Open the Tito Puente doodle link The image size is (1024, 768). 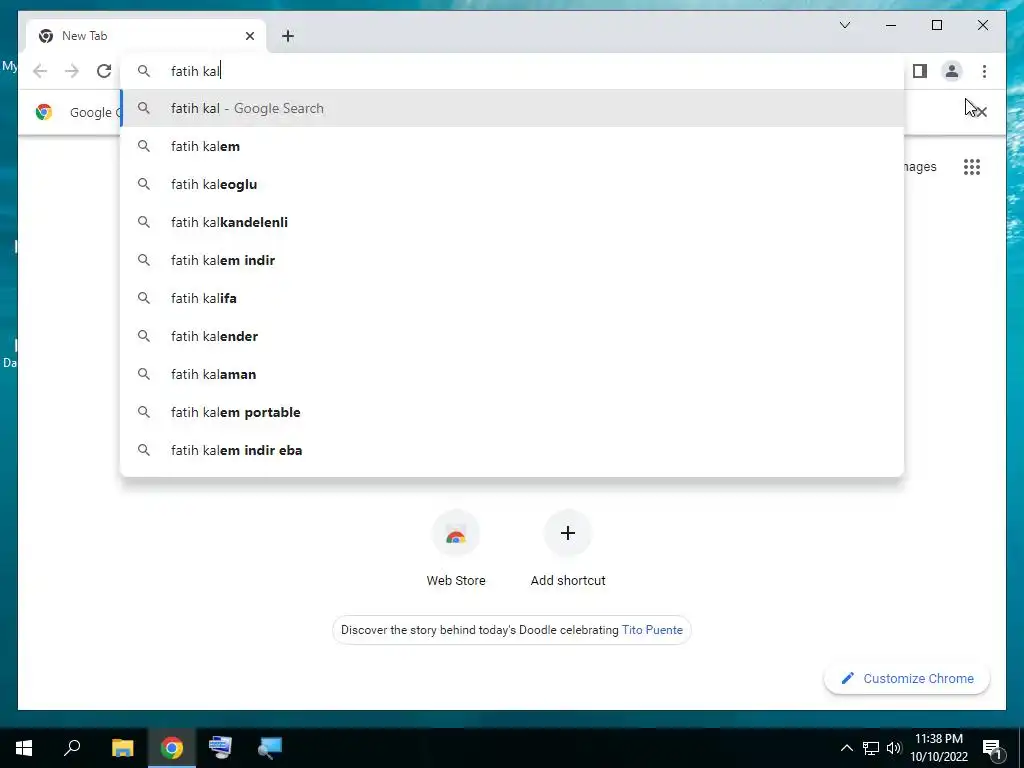click(652, 630)
